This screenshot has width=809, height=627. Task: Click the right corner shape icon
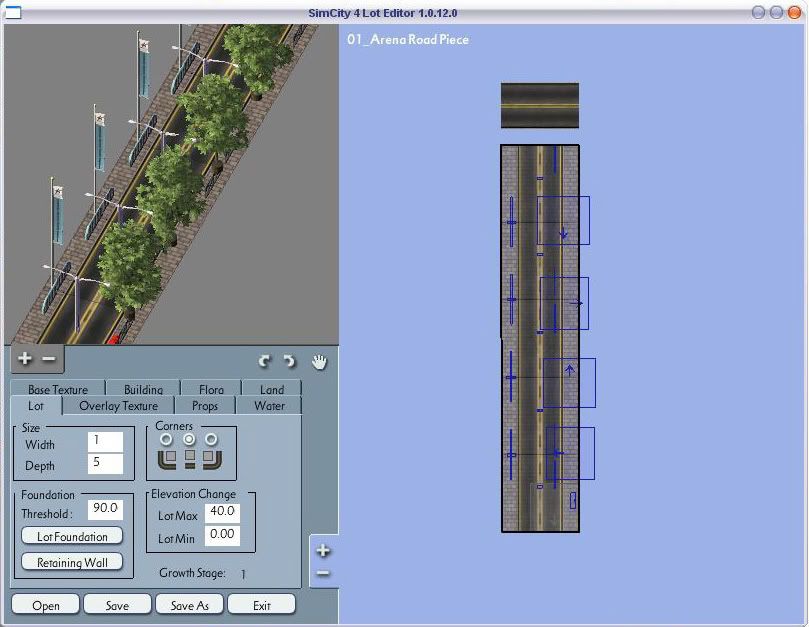pos(212,459)
